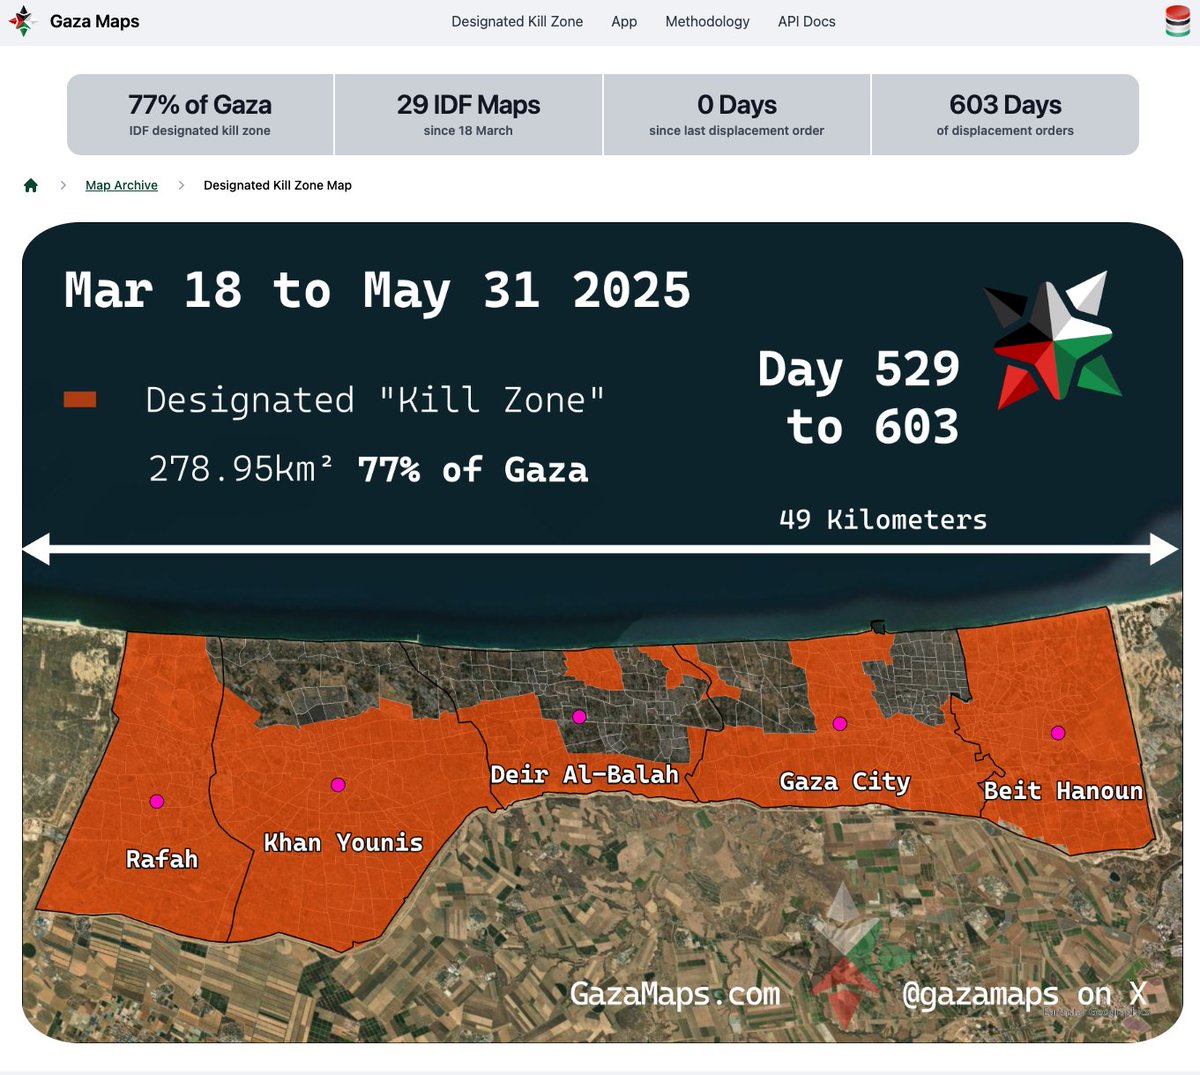
Task: Click the magenta marker above Deir Al-Balah
Action: 579,717
